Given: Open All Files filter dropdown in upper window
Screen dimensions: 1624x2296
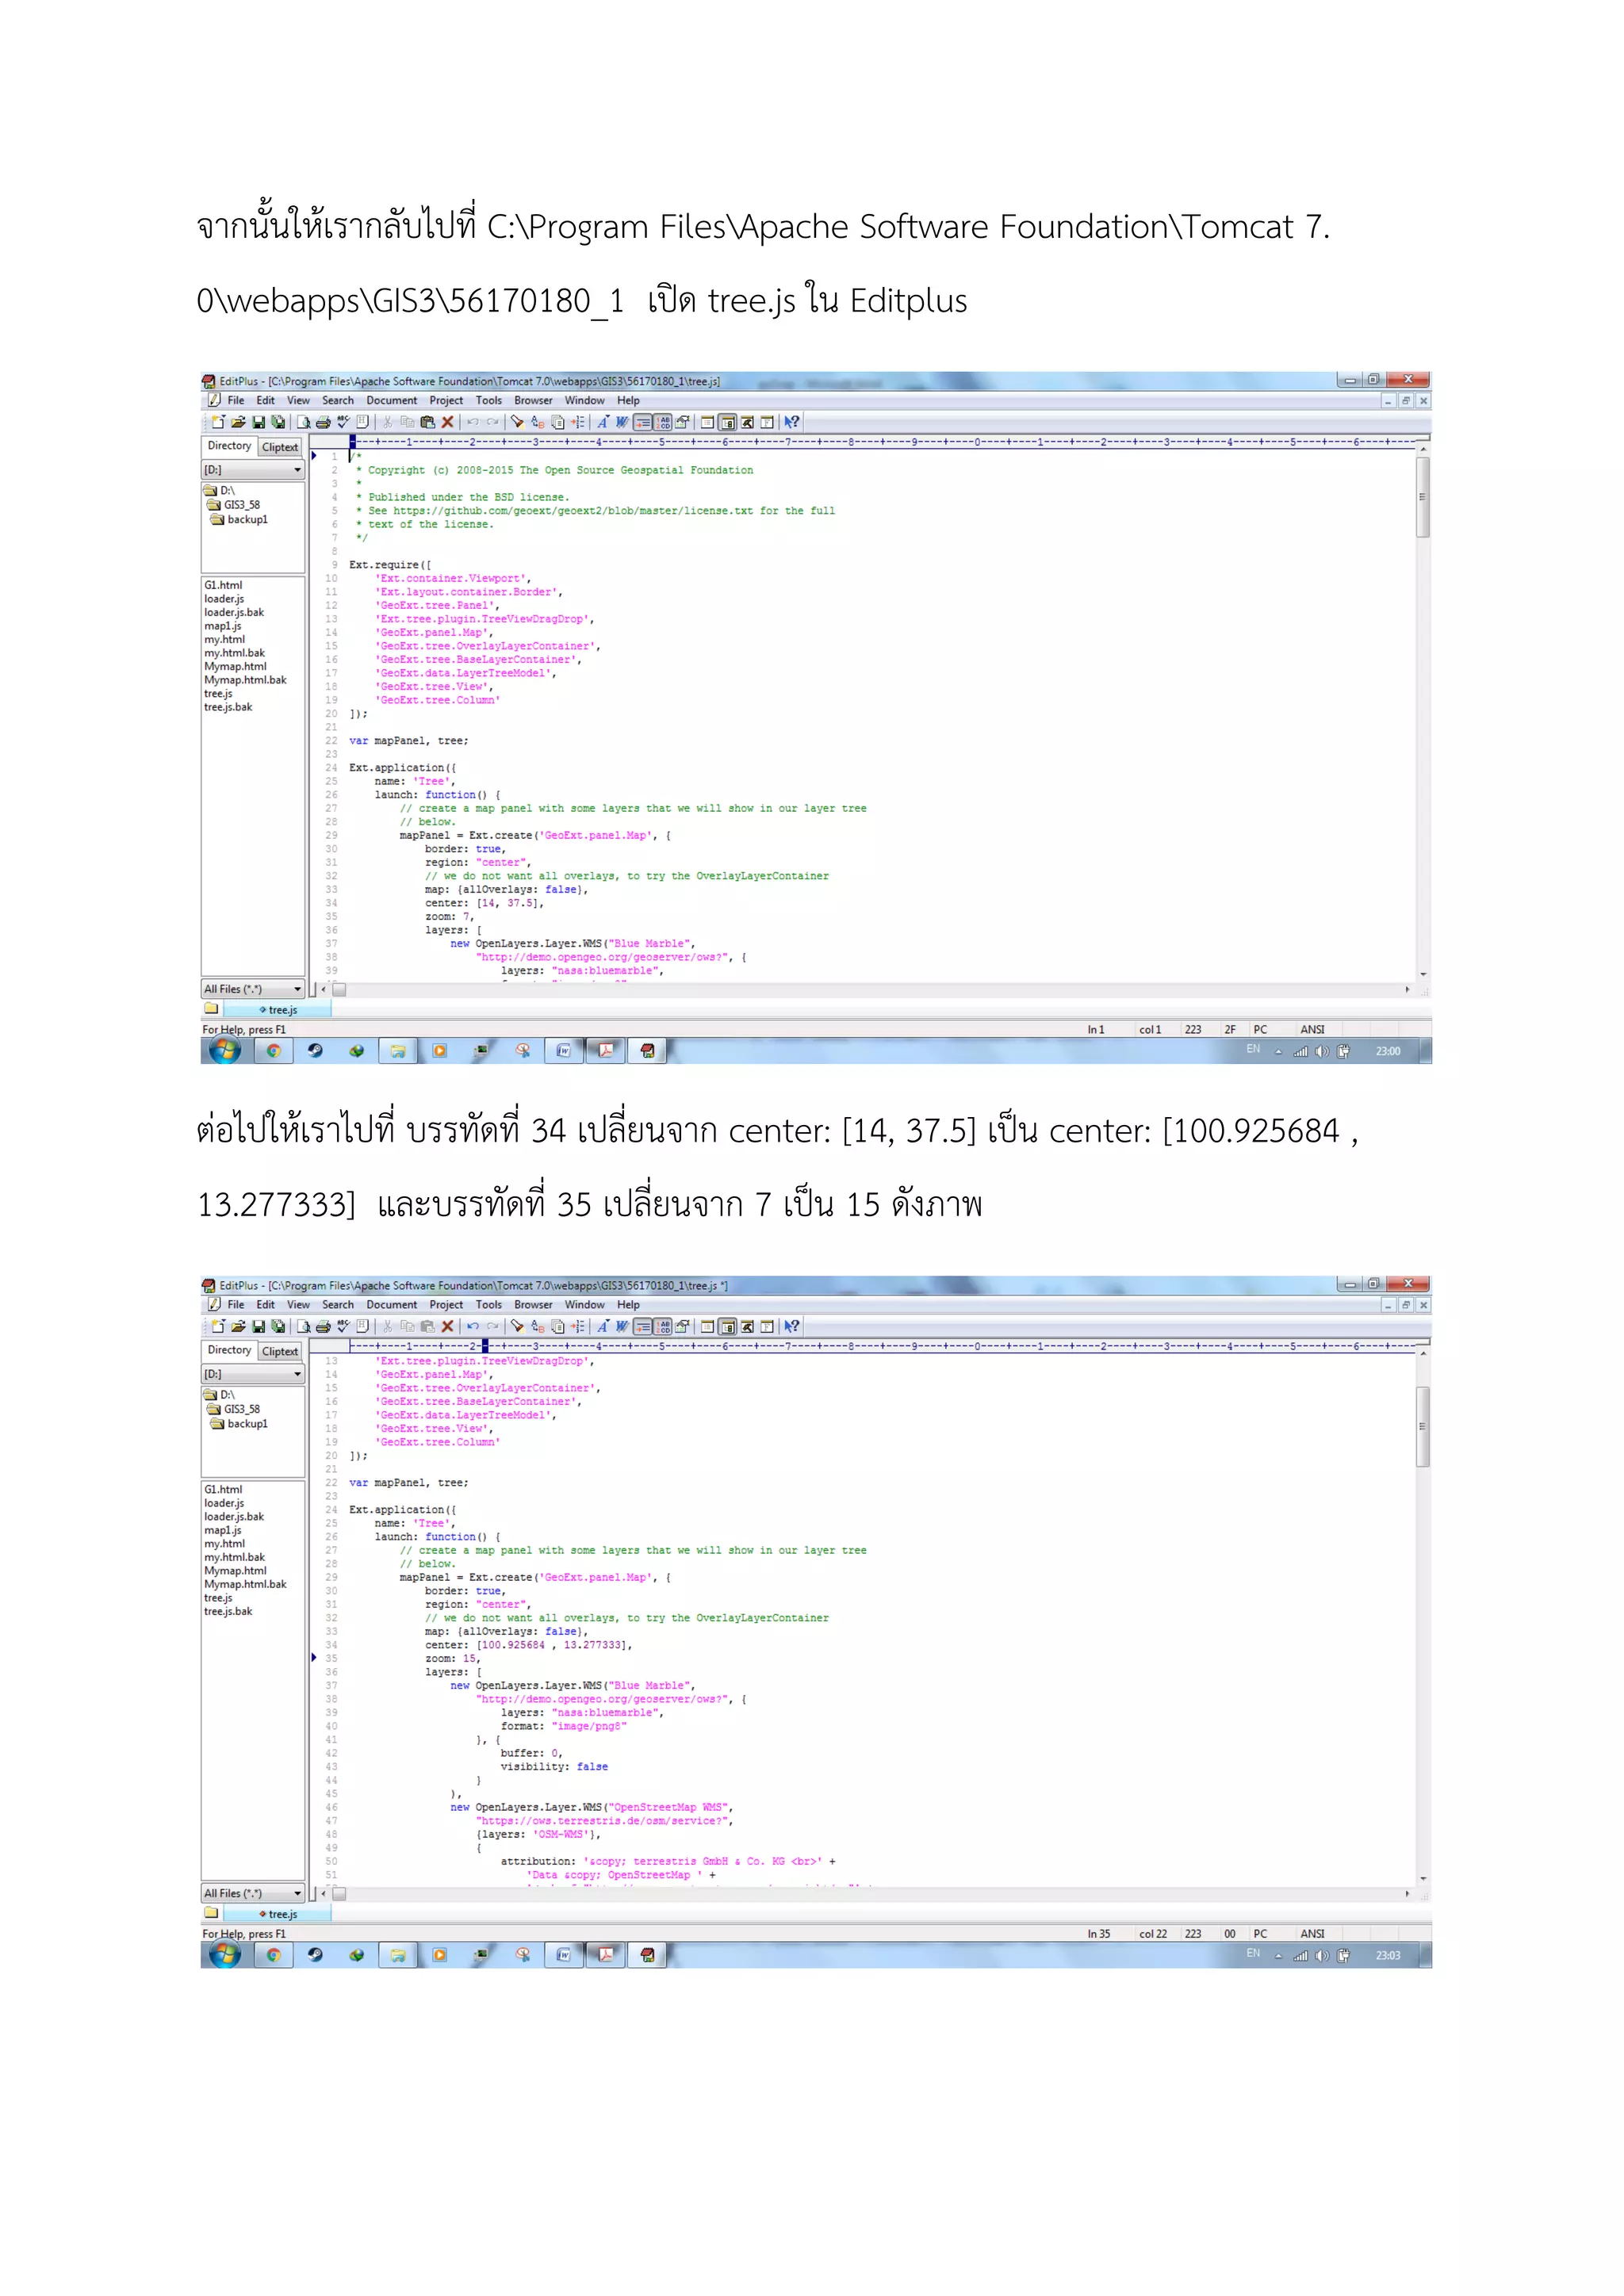Looking at the screenshot, I should tap(253, 989).
